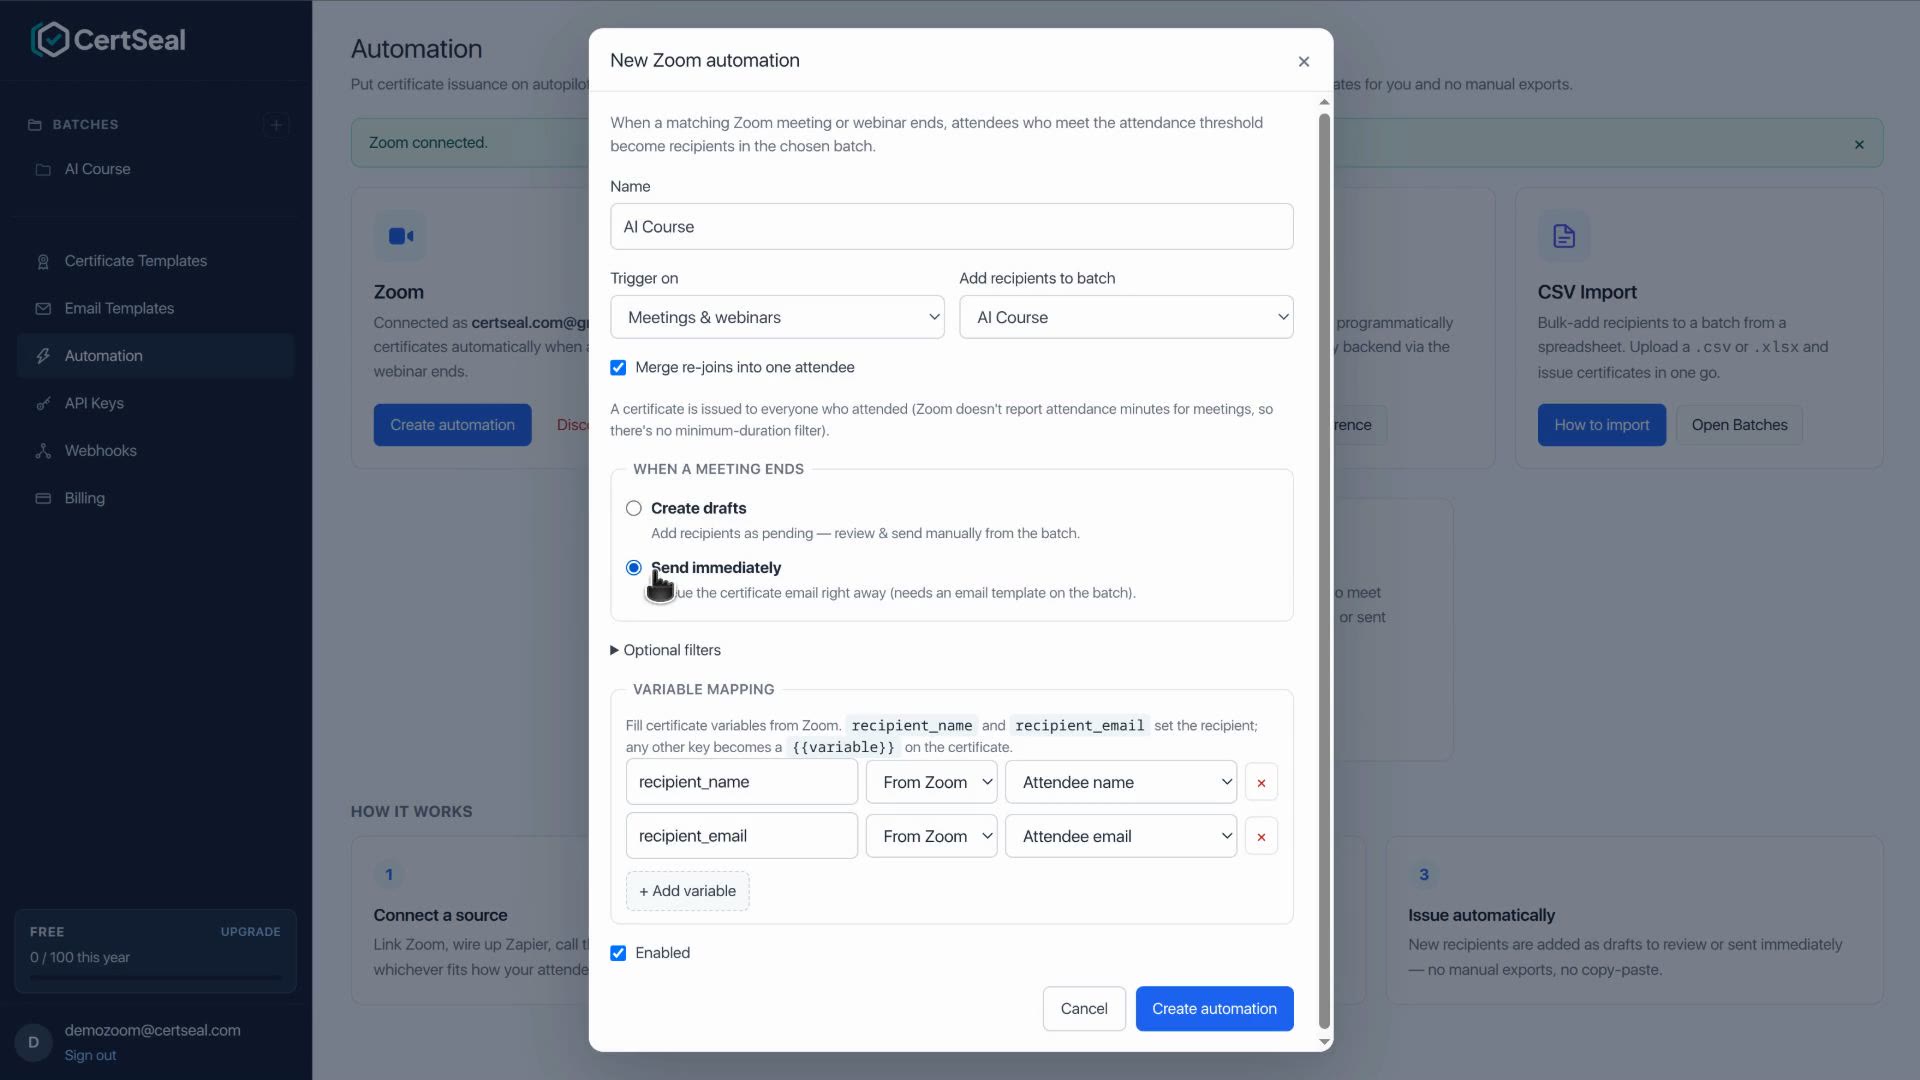Viewport: 1920px width, 1080px height.
Task: Remove the recipient_email mapping row
Action: (1261, 837)
